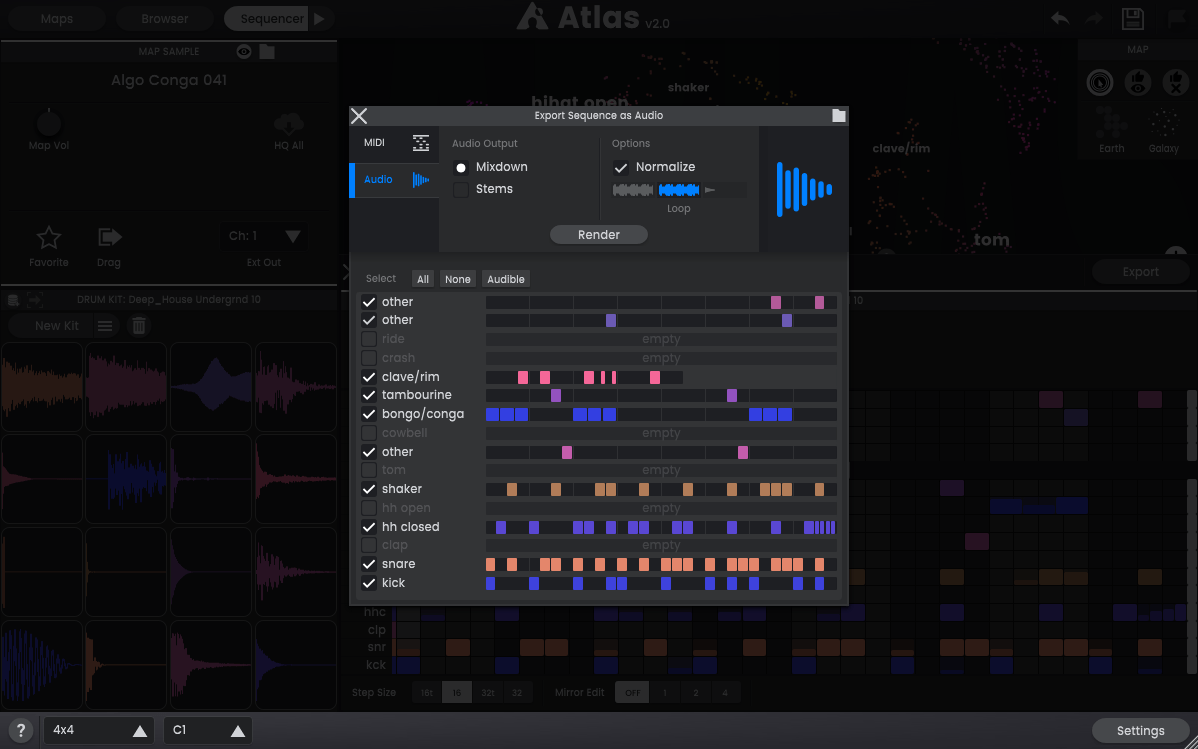Uncheck the Normalize option
1198x749 pixels.
[621, 167]
